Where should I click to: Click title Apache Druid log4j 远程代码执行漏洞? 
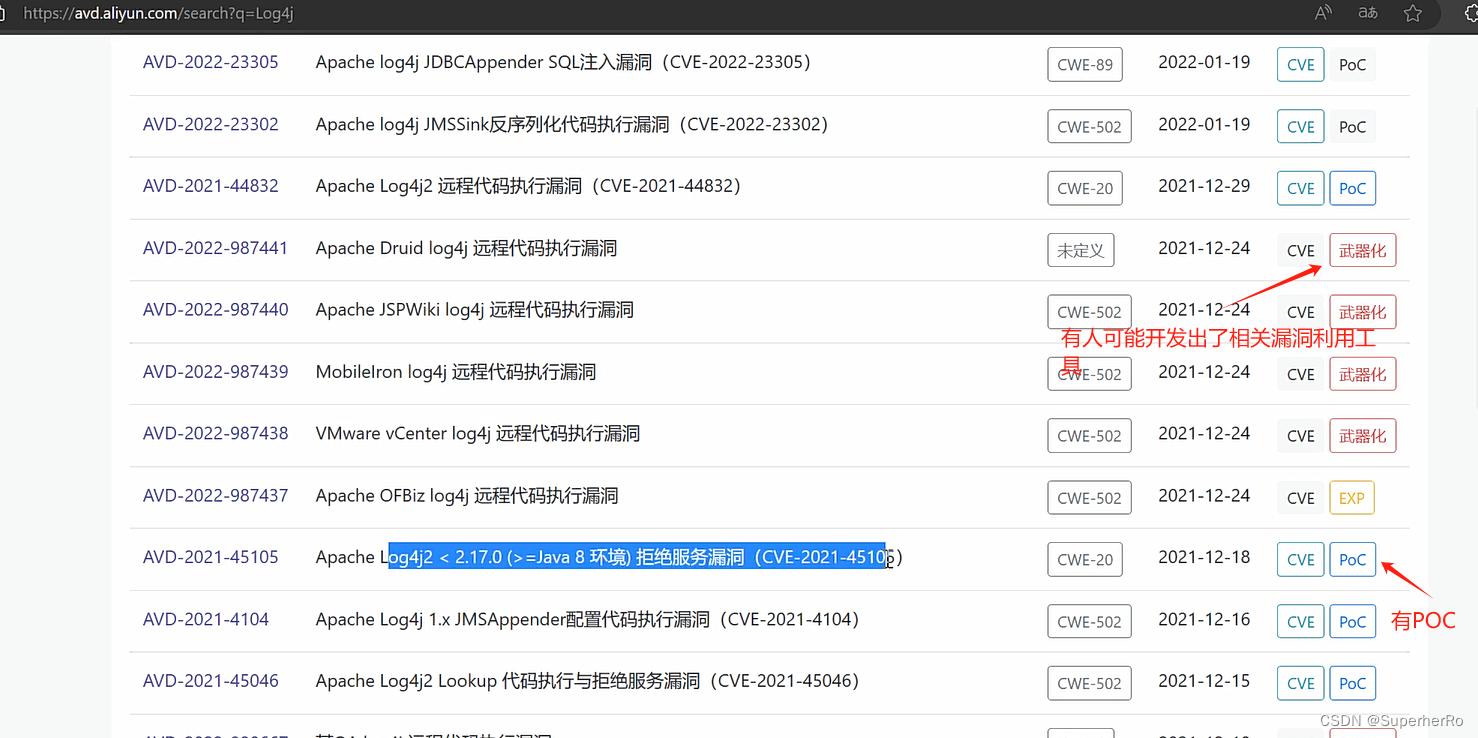click(466, 248)
